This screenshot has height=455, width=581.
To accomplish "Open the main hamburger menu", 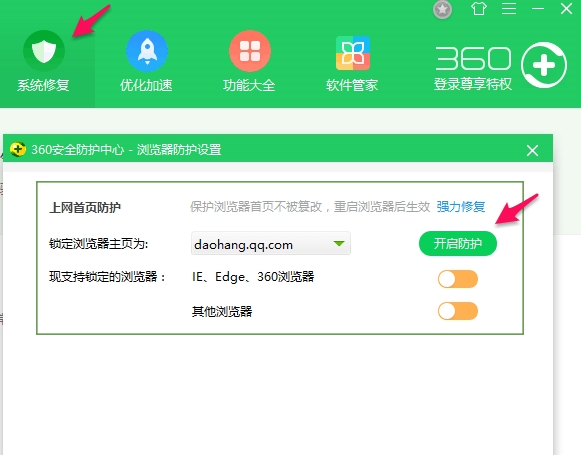I will click(x=509, y=8).
